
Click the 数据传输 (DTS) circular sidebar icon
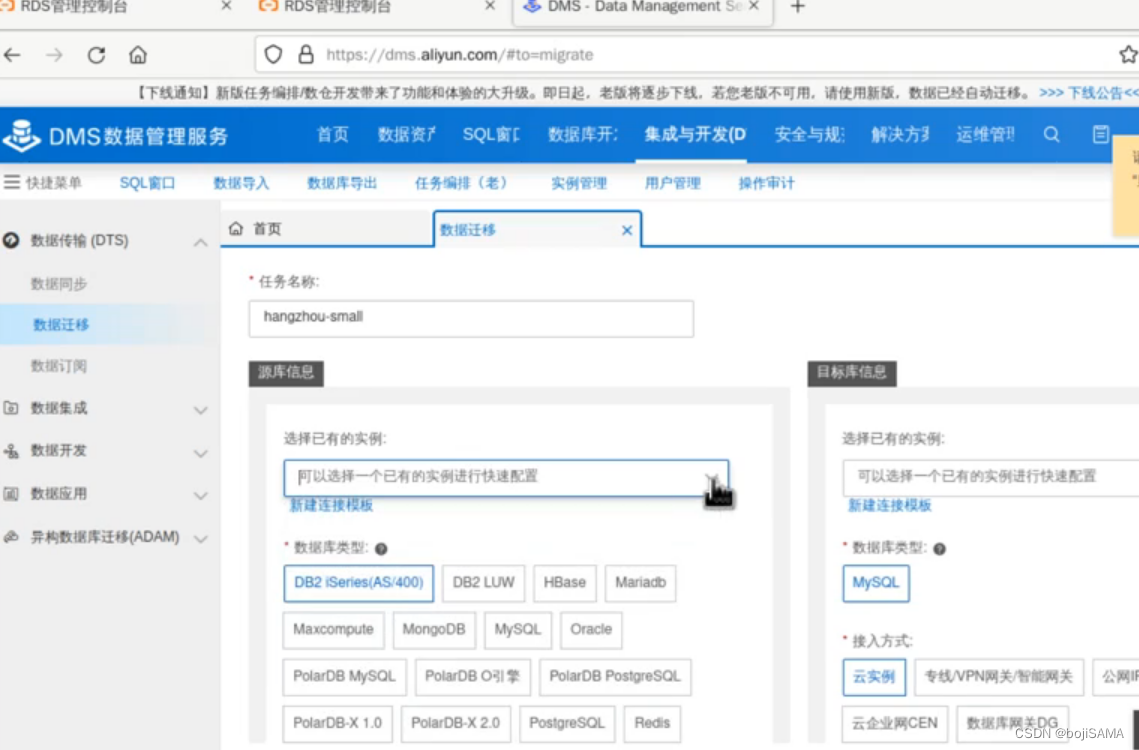(10, 241)
